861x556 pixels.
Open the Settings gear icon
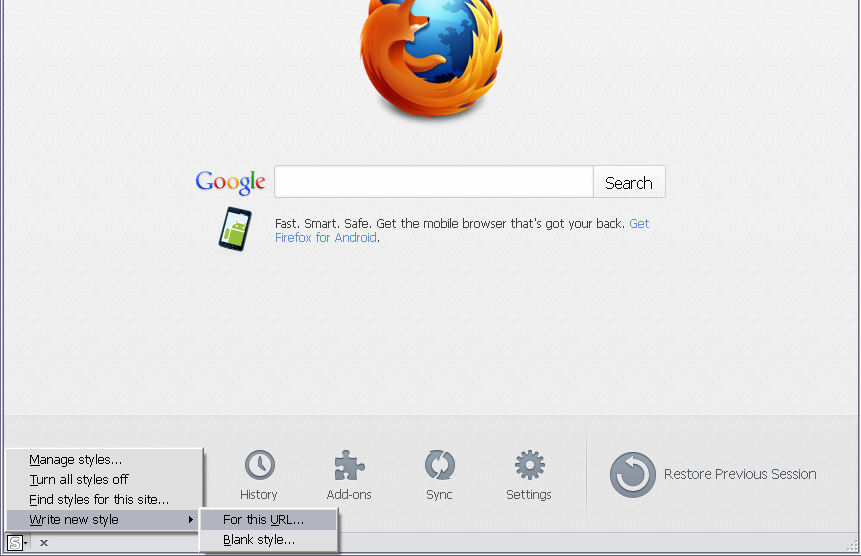[529, 465]
